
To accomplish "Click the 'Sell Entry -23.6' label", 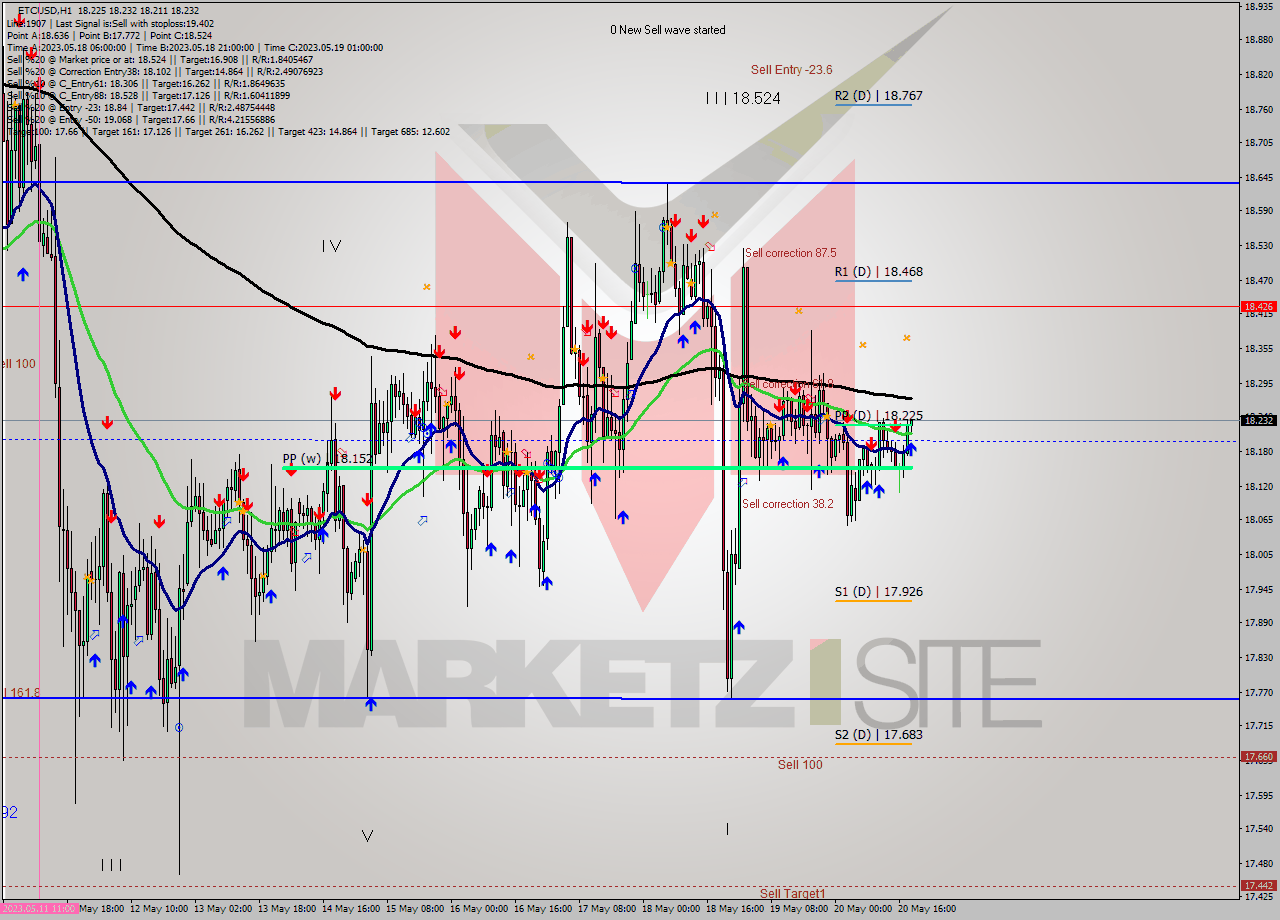I will click(x=792, y=70).
